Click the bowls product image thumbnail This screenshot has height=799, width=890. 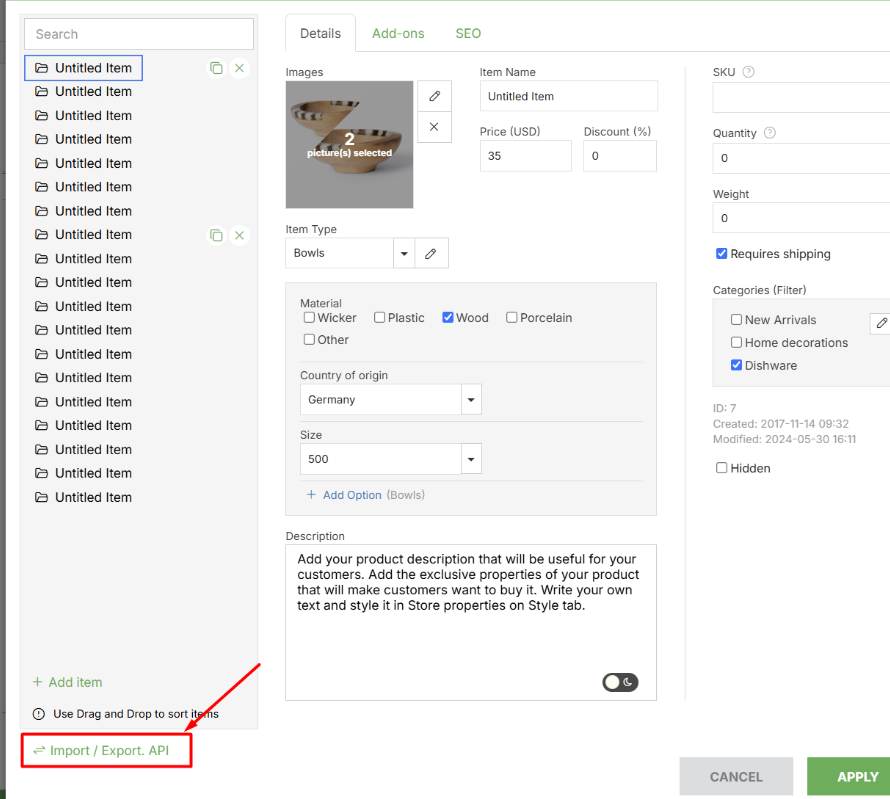coord(350,145)
